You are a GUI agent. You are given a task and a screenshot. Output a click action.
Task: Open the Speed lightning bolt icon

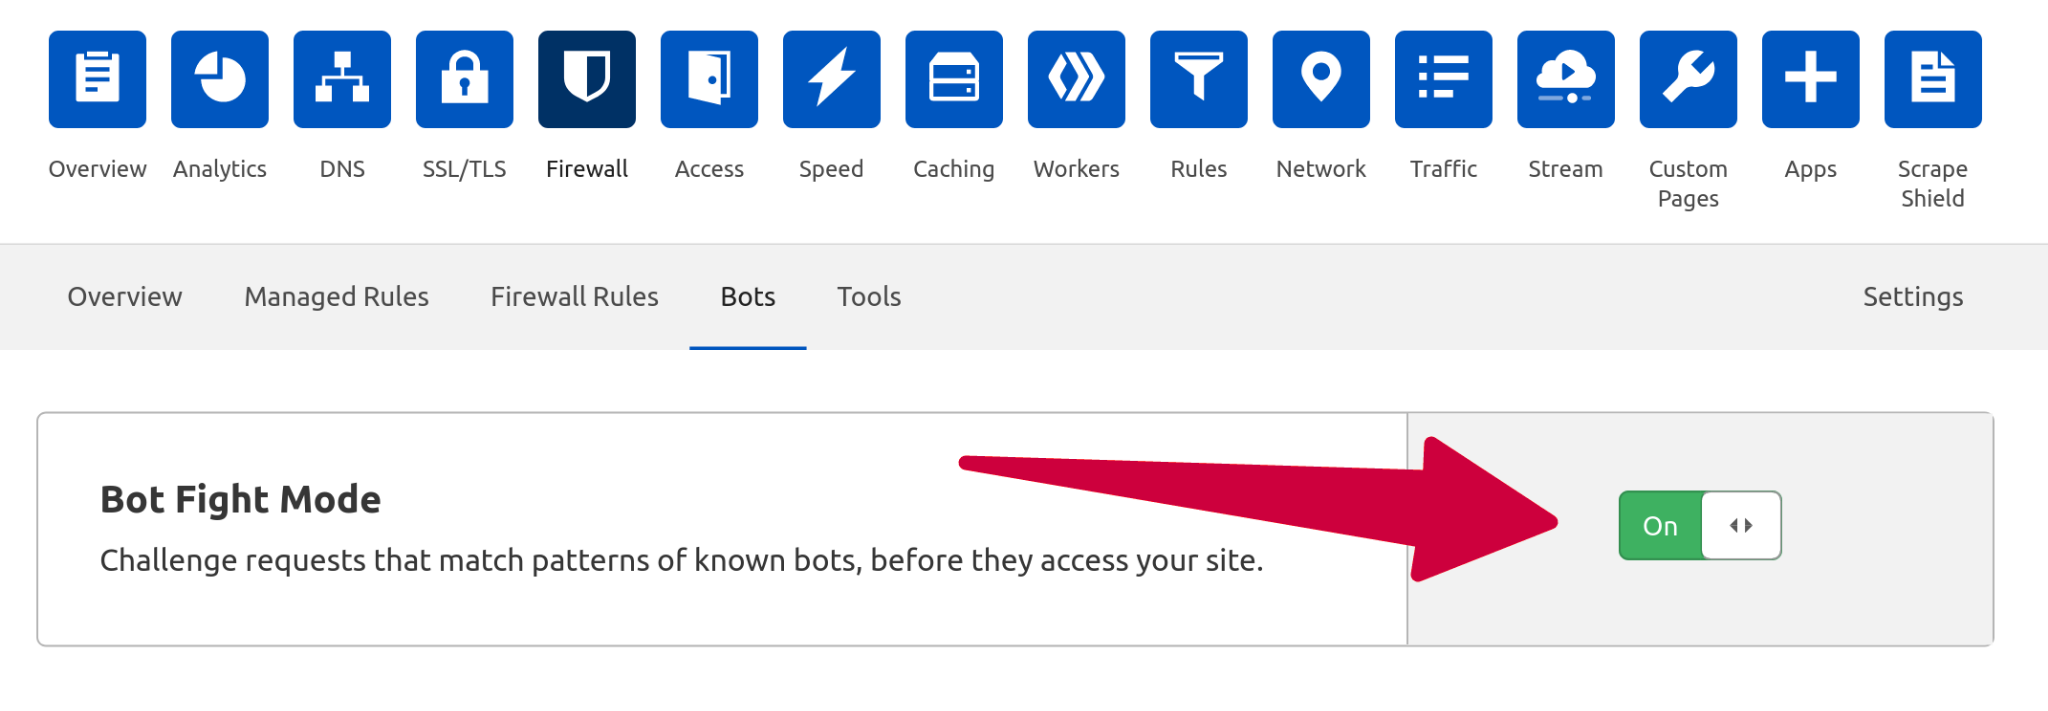coord(832,79)
